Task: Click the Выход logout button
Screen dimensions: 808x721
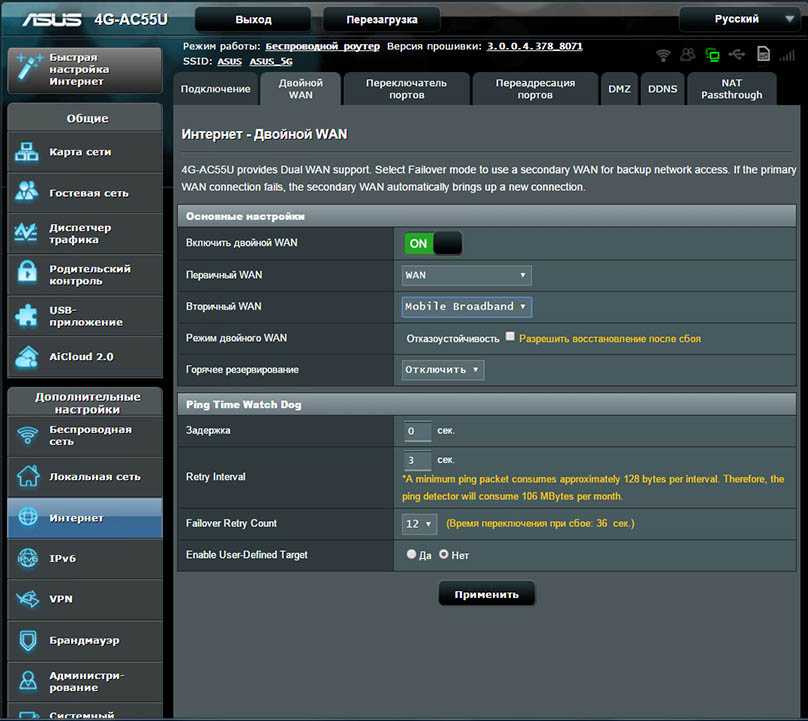Action: click(253, 20)
